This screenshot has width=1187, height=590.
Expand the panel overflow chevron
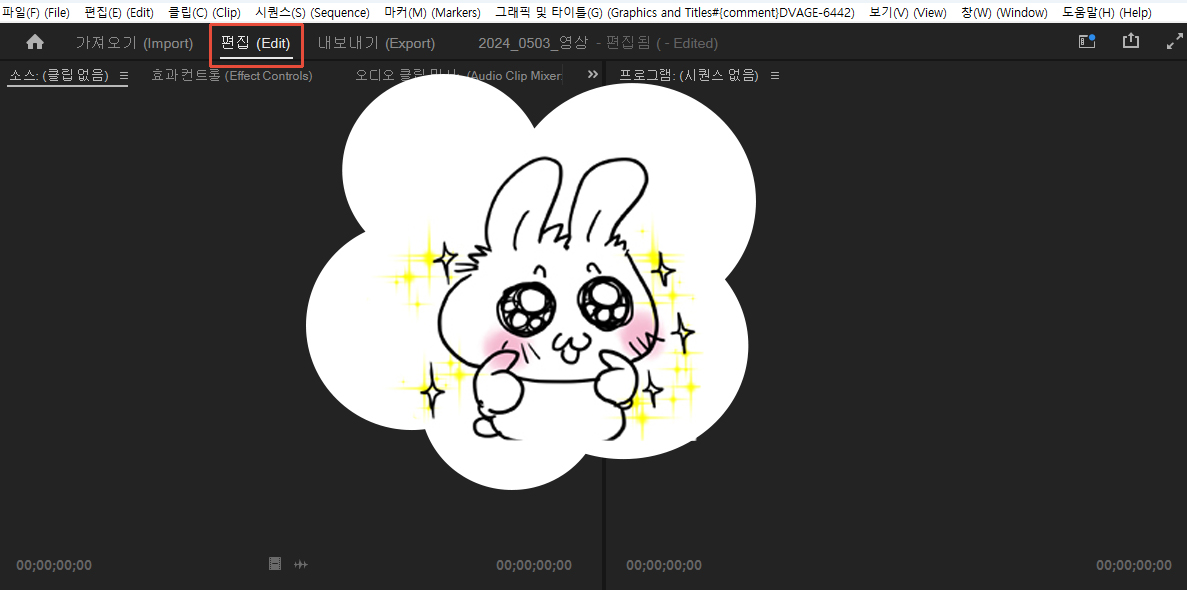point(593,74)
